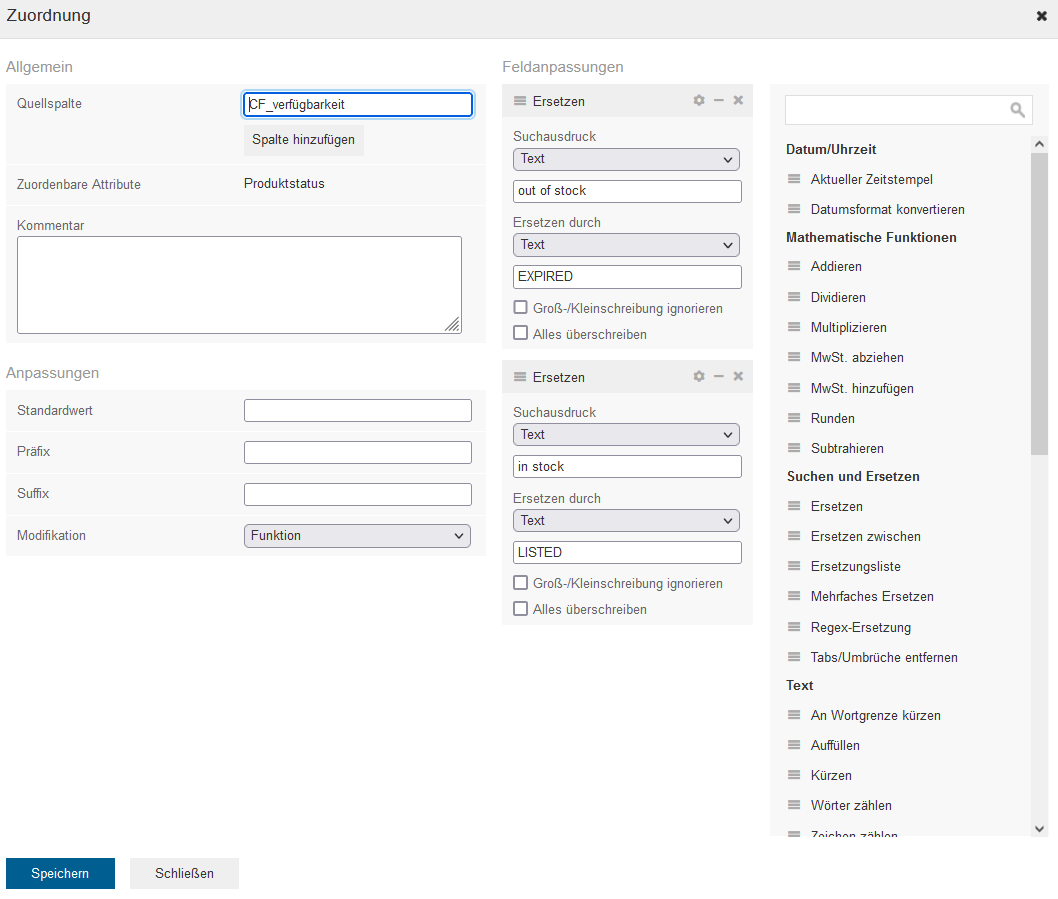Click handle icon next to Dividieren
The image size is (1058, 899).
coord(794,297)
